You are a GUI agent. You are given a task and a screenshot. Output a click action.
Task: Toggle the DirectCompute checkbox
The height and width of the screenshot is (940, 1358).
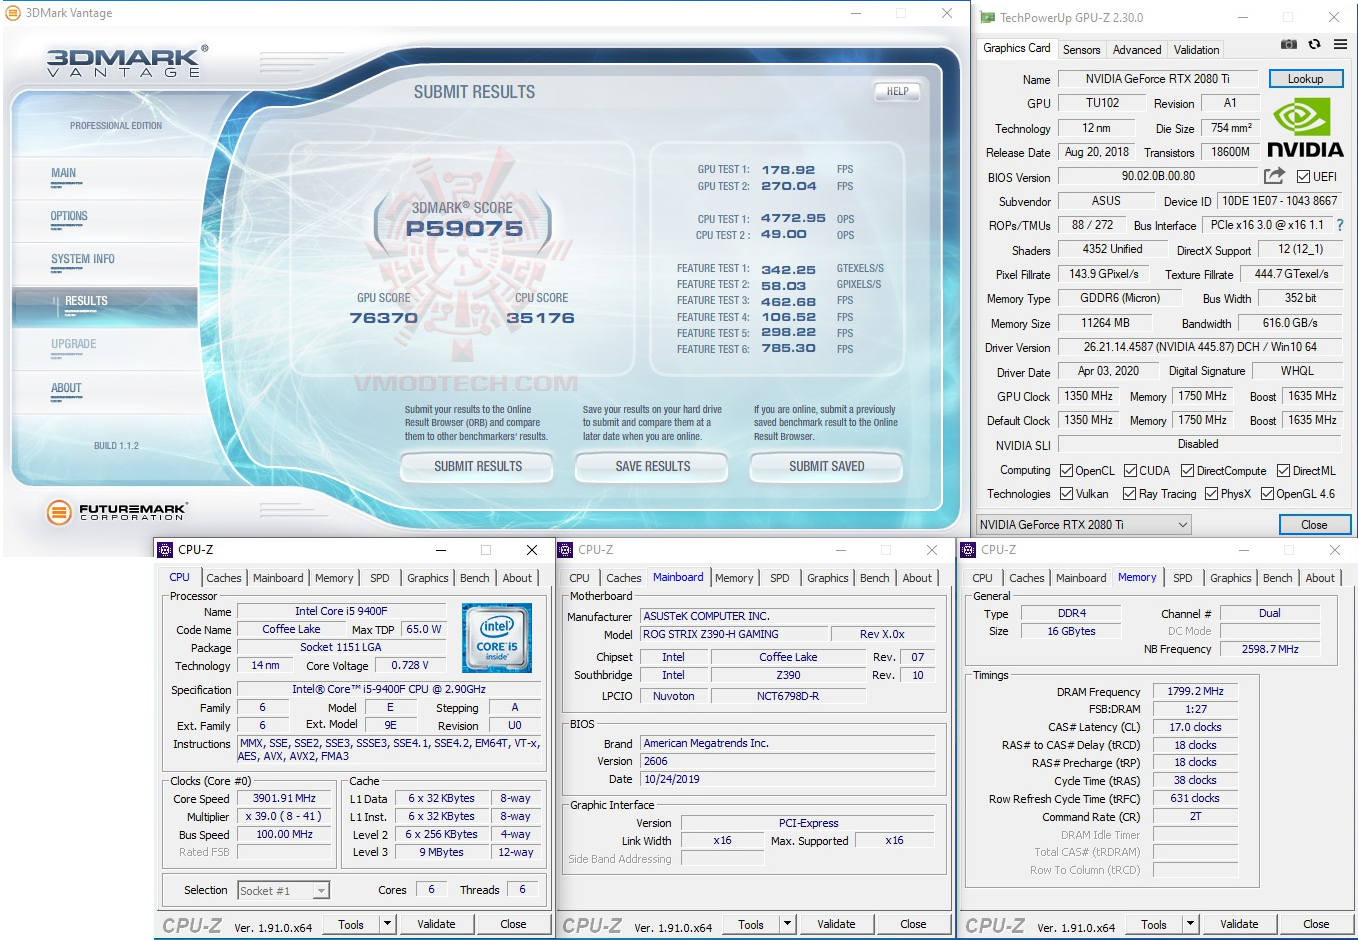1187,471
